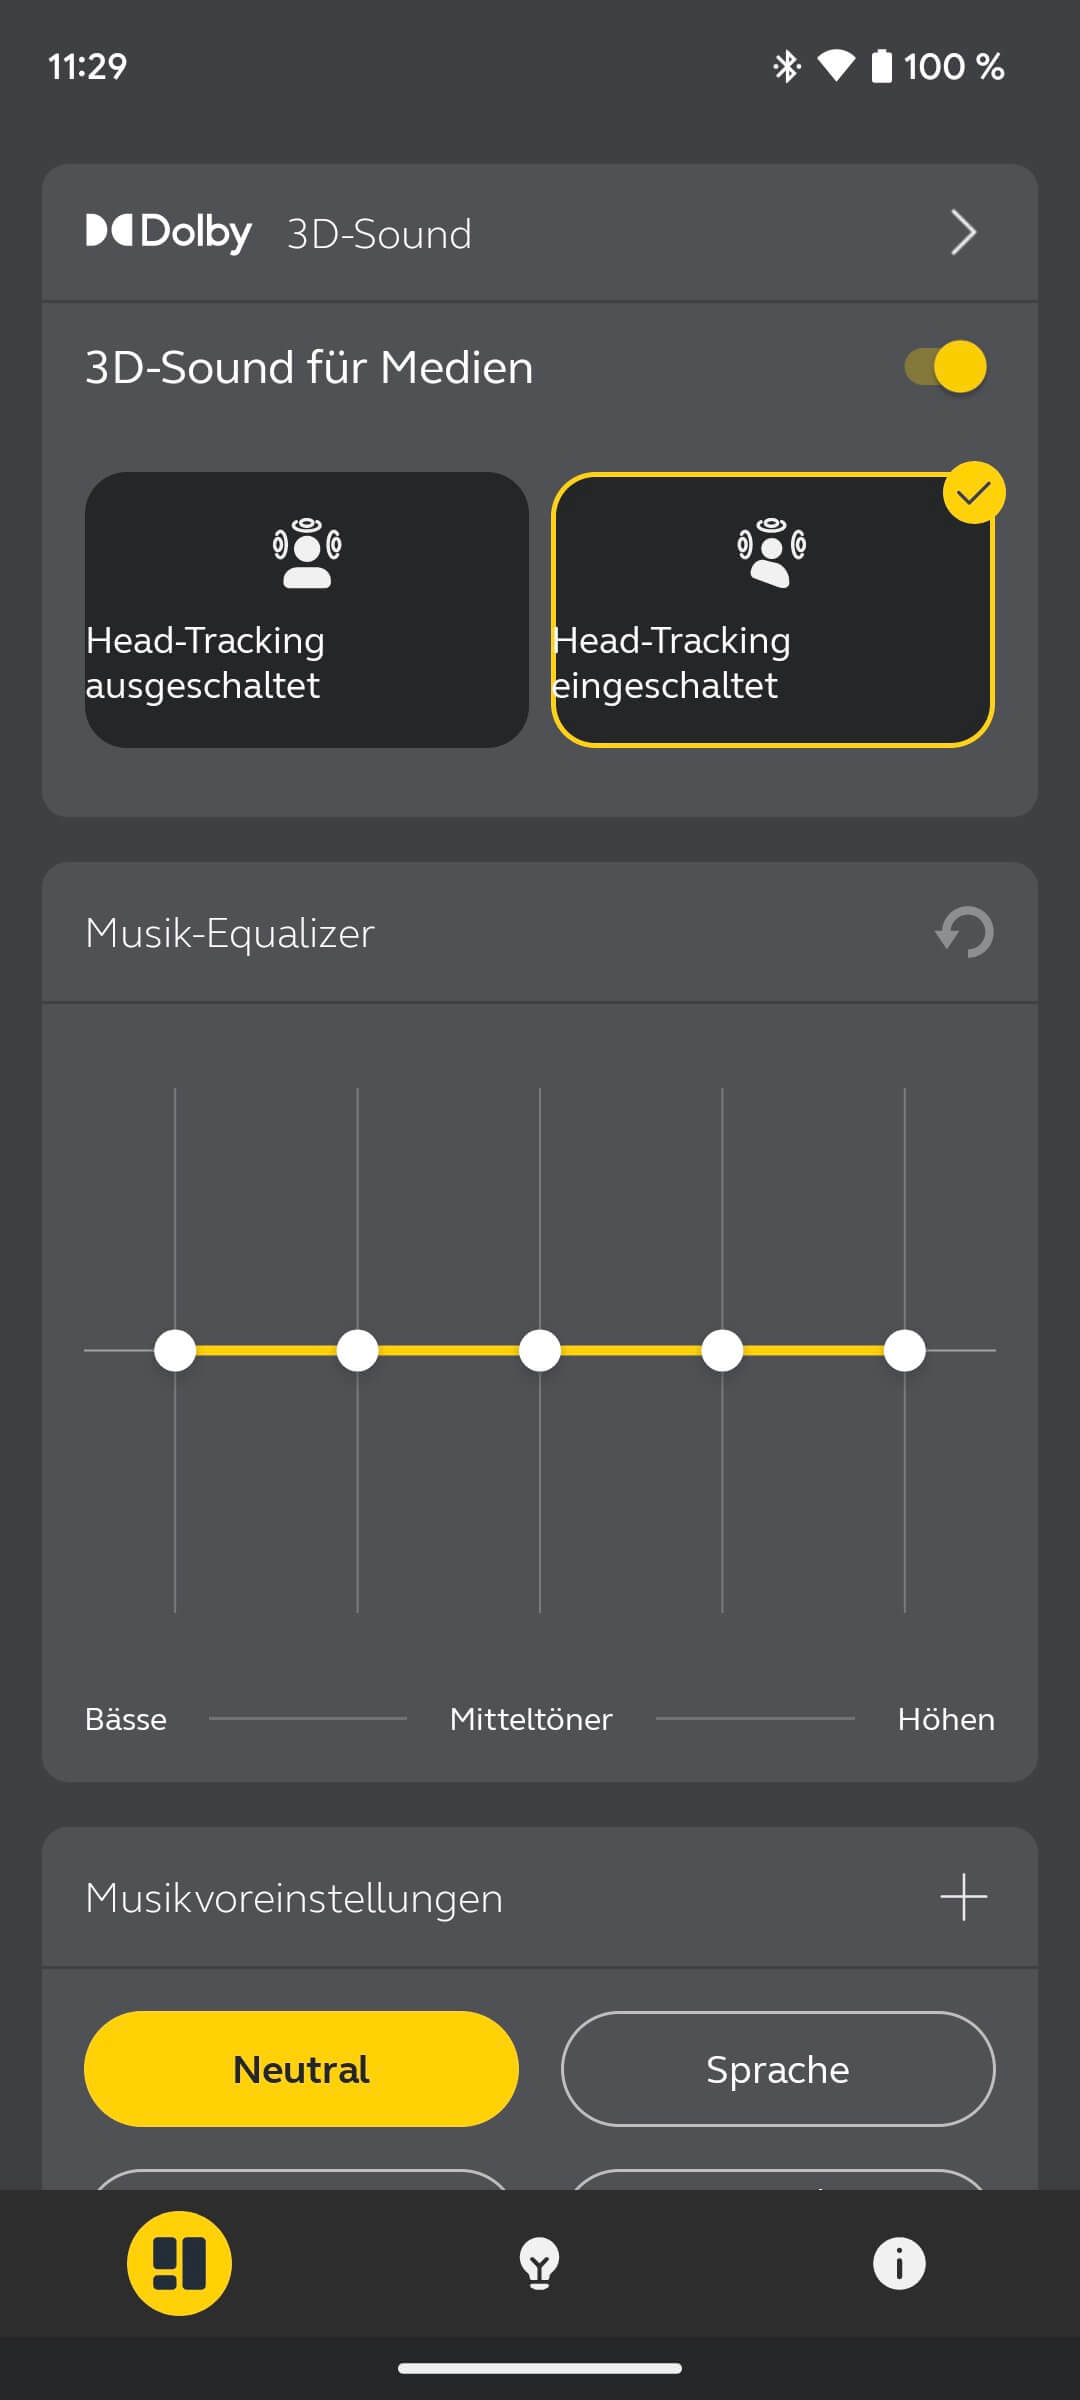Click the last equalizer band handle (Höhen)
Image resolution: width=1080 pixels, height=2400 pixels.
(905, 1350)
